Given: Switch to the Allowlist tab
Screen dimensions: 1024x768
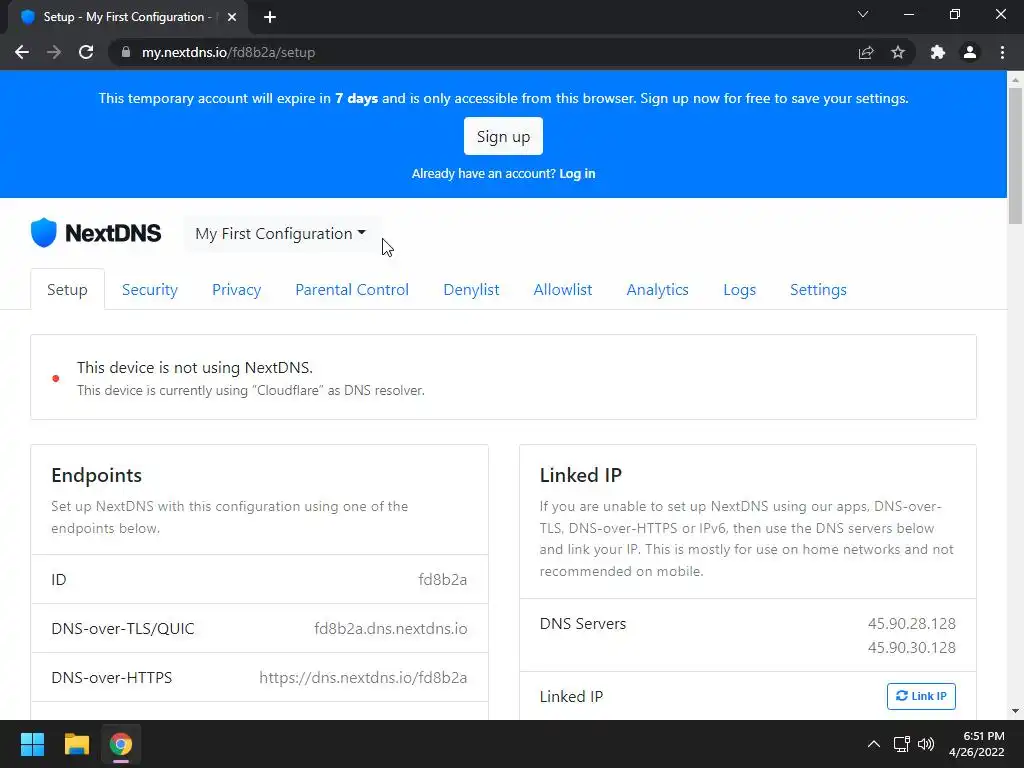Looking at the screenshot, I should 562,289.
